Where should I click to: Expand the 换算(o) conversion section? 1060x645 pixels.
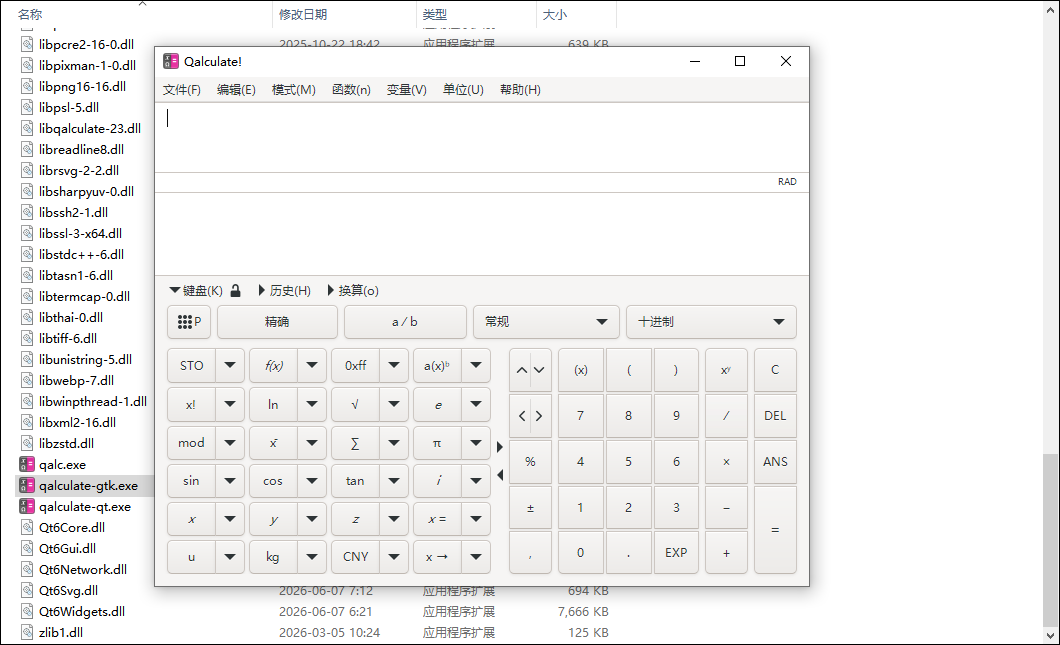point(353,291)
